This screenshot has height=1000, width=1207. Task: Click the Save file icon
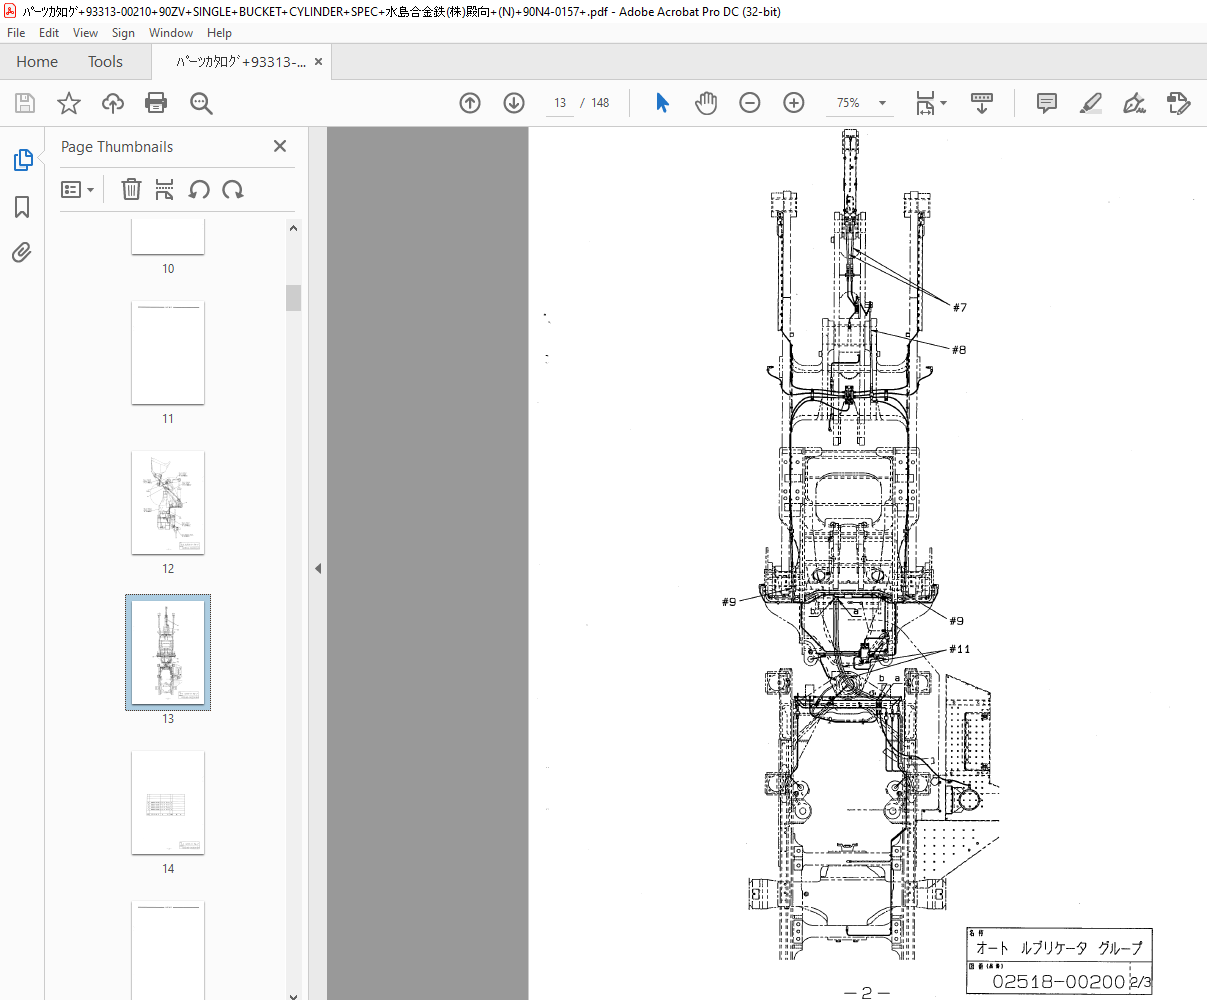(x=25, y=103)
